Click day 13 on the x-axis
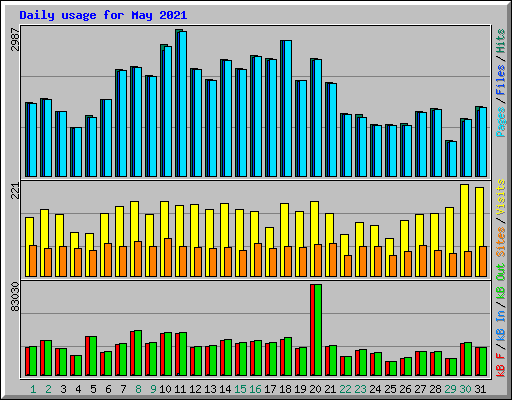Viewport: 512px width, 400px height. pos(210,389)
